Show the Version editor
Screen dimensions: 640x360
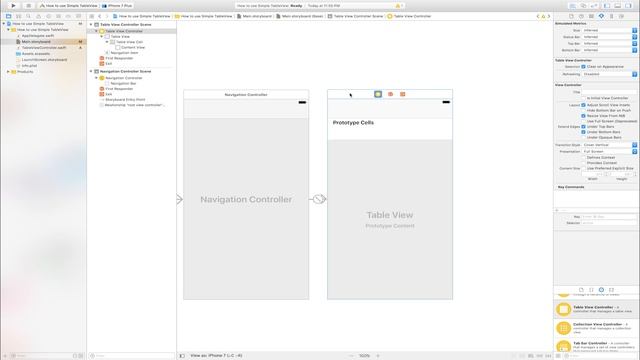[x=593, y=6]
